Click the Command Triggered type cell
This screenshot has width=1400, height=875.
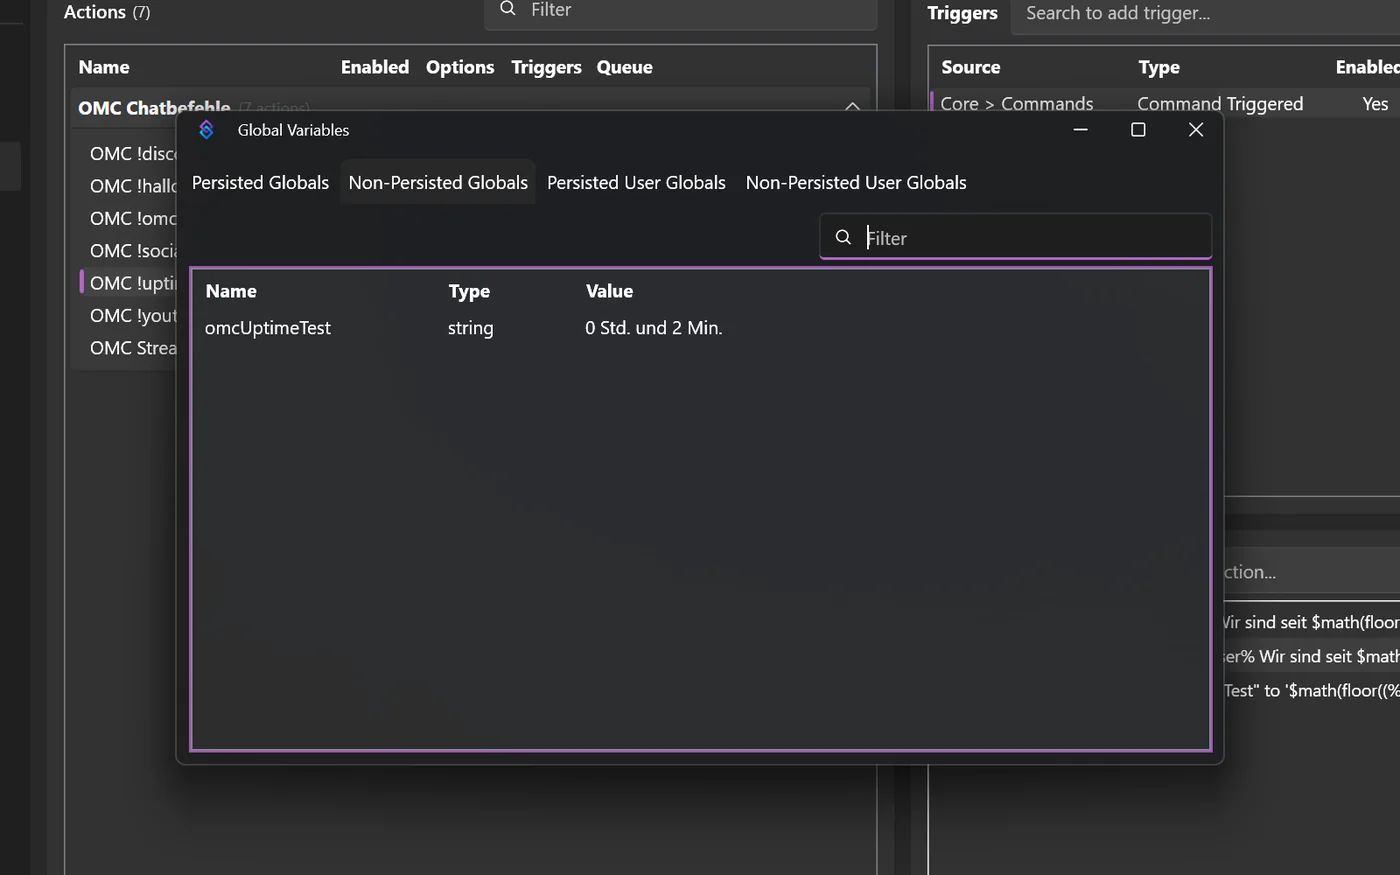point(1220,103)
